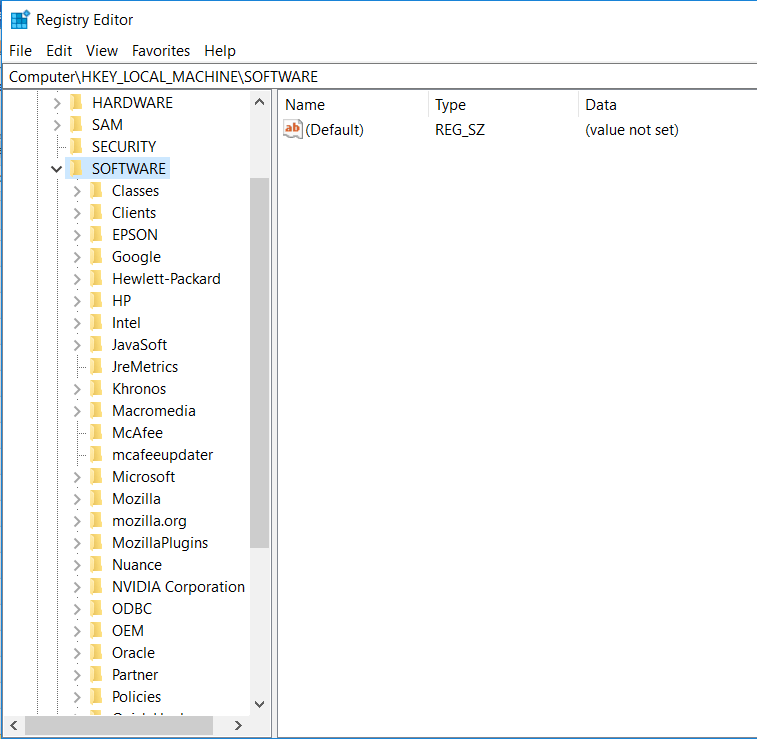
Task: Open the Favorites menu
Action: [161, 51]
